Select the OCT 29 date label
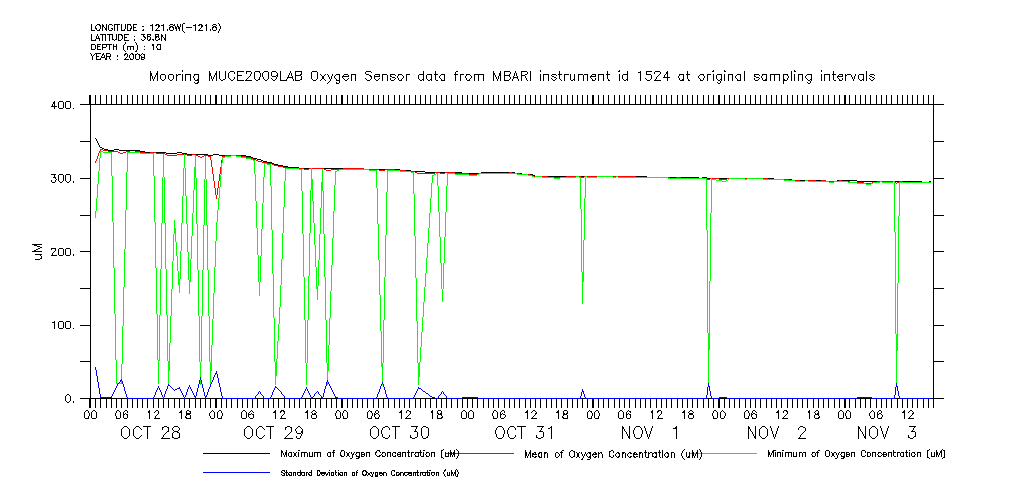The image size is (1009, 504). [x=273, y=433]
